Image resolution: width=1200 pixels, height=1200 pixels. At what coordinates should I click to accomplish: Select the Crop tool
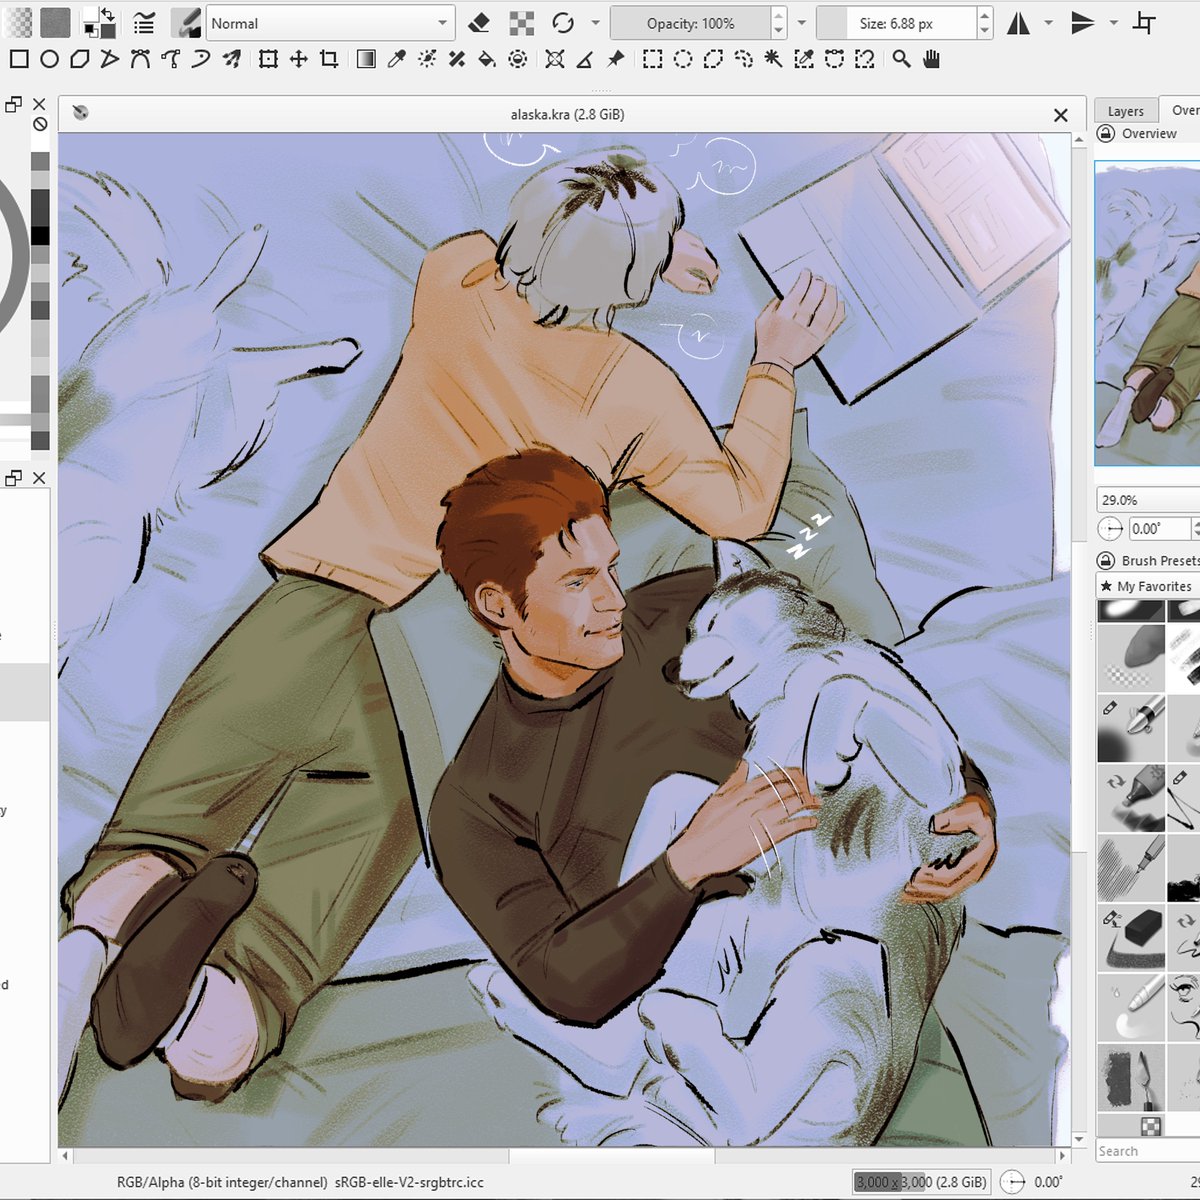(x=329, y=60)
